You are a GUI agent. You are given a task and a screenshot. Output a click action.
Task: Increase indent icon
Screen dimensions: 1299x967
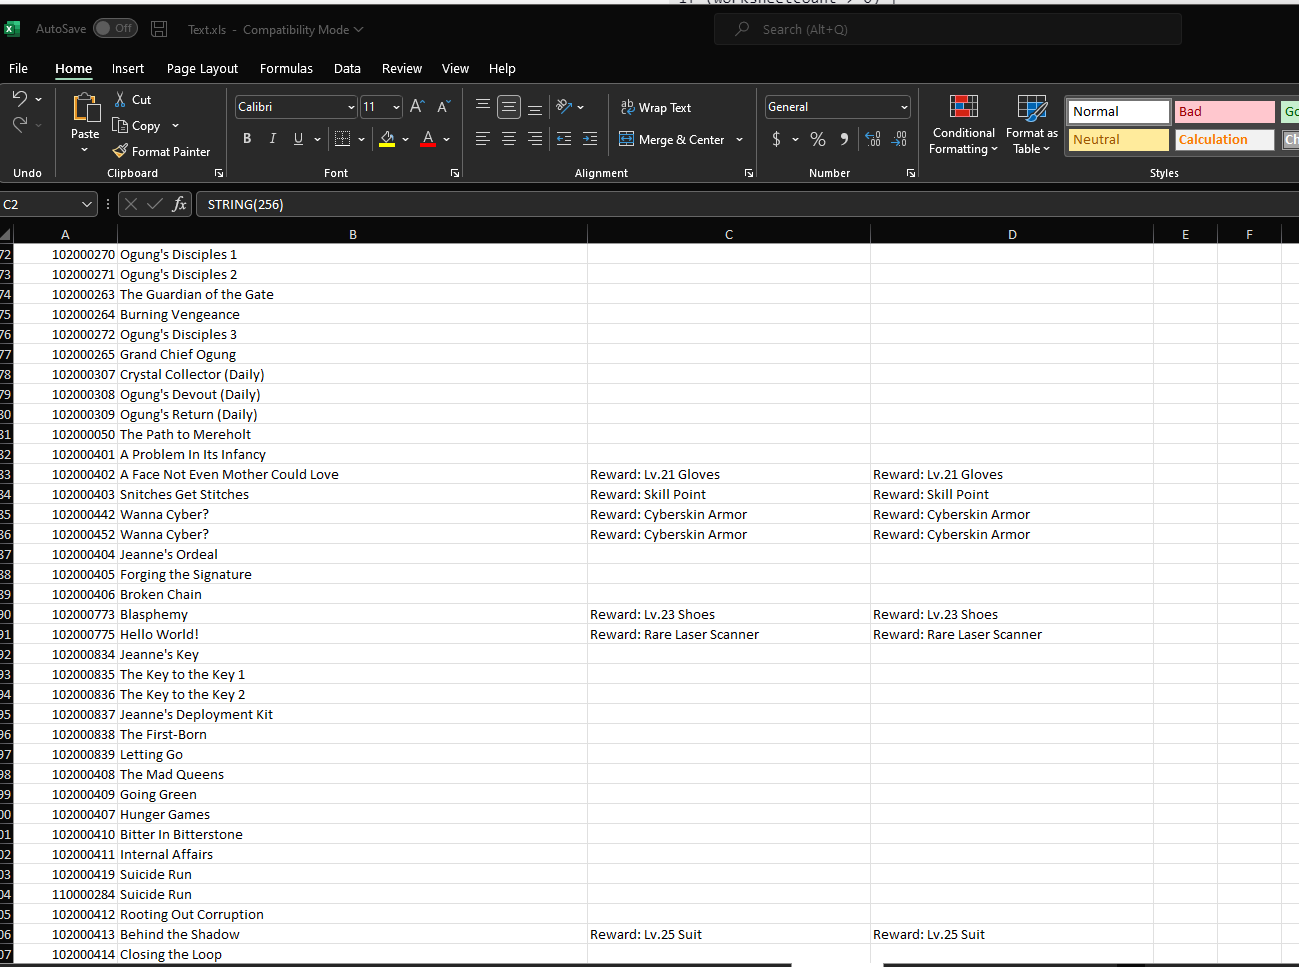coord(590,139)
